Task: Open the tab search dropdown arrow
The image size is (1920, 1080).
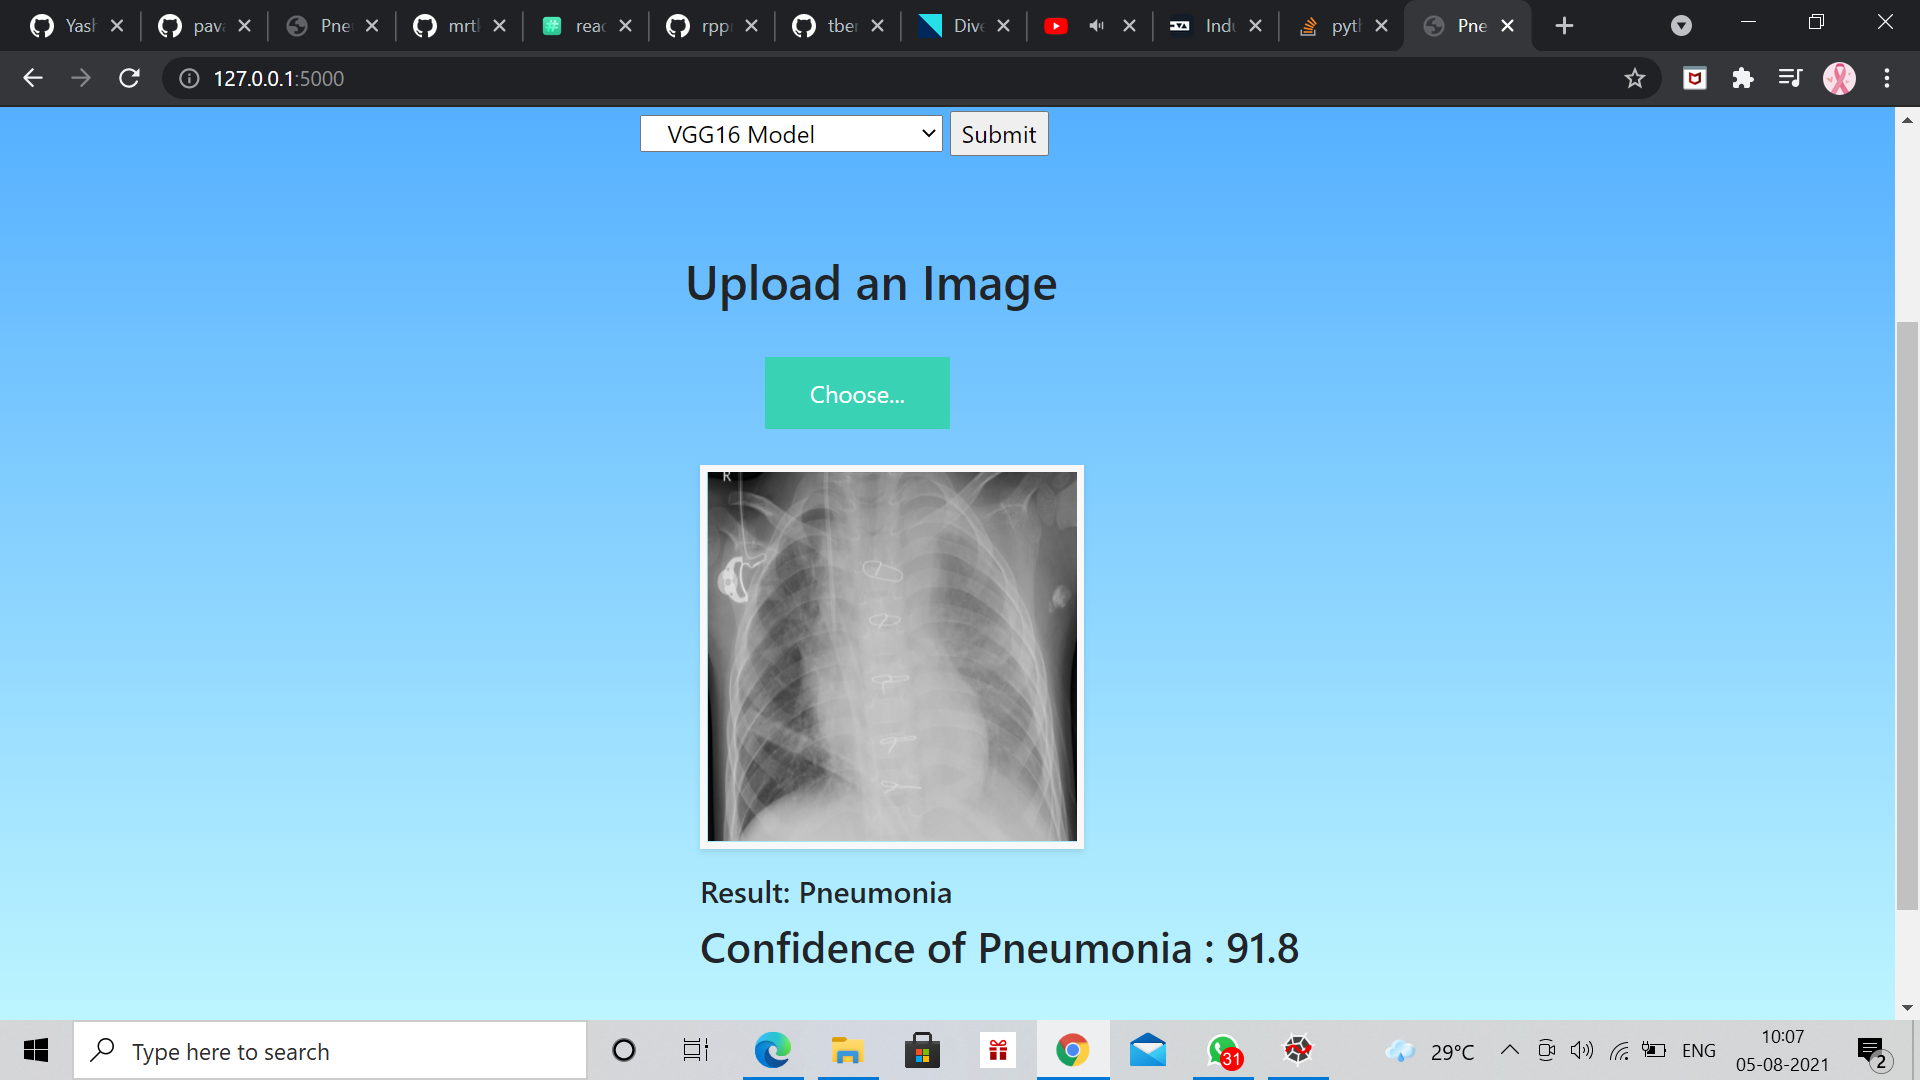Action: 1681,26
